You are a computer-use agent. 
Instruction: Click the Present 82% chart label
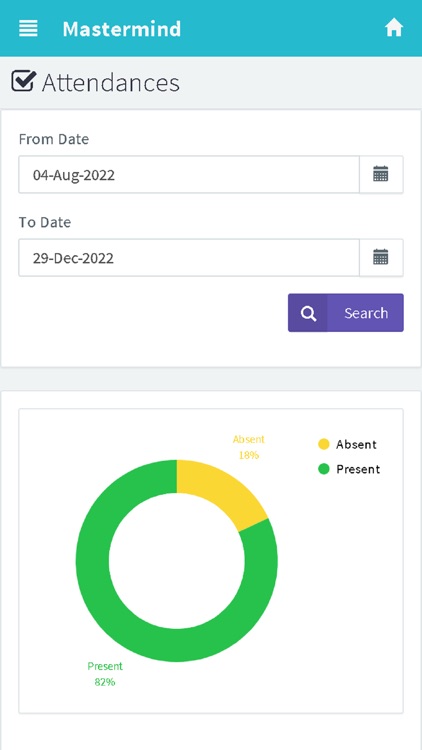tap(105, 674)
